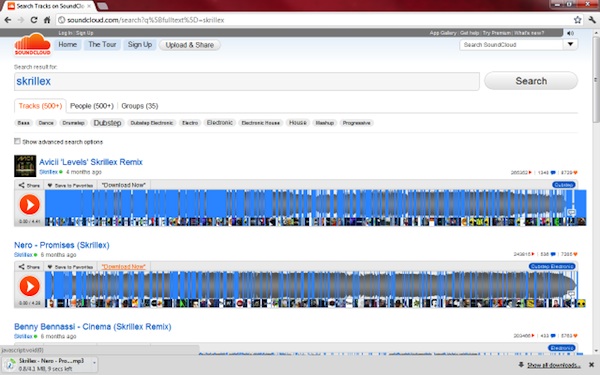Switch to the Groups (35) tab

click(140, 106)
